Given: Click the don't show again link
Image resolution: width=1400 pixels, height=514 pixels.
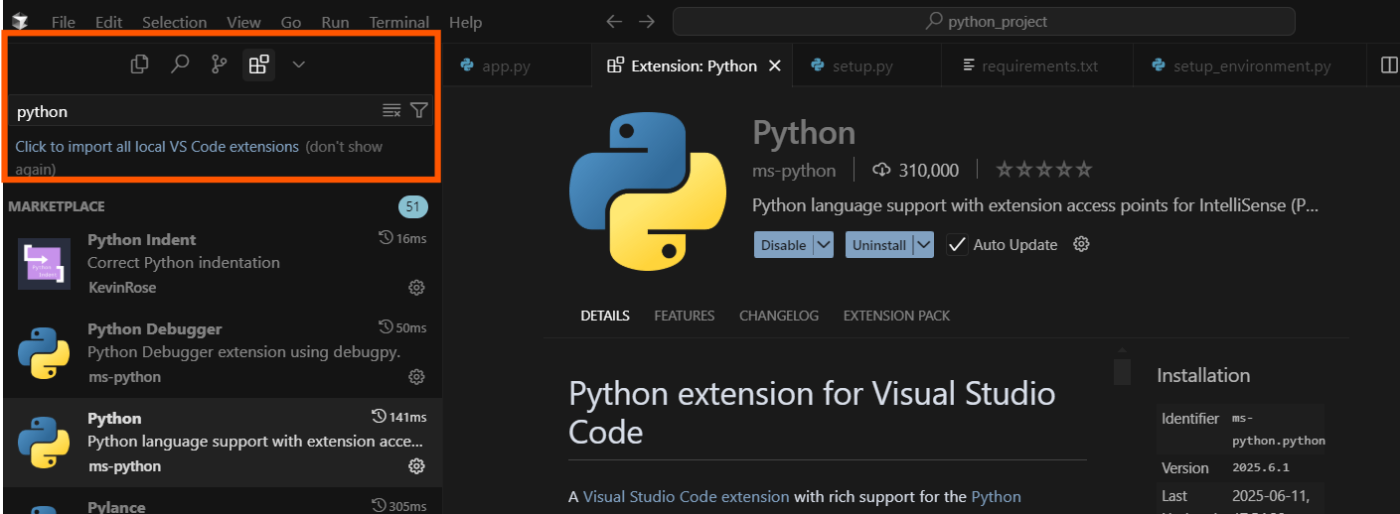Looking at the screenshot, I should click(x=199, y=158).
